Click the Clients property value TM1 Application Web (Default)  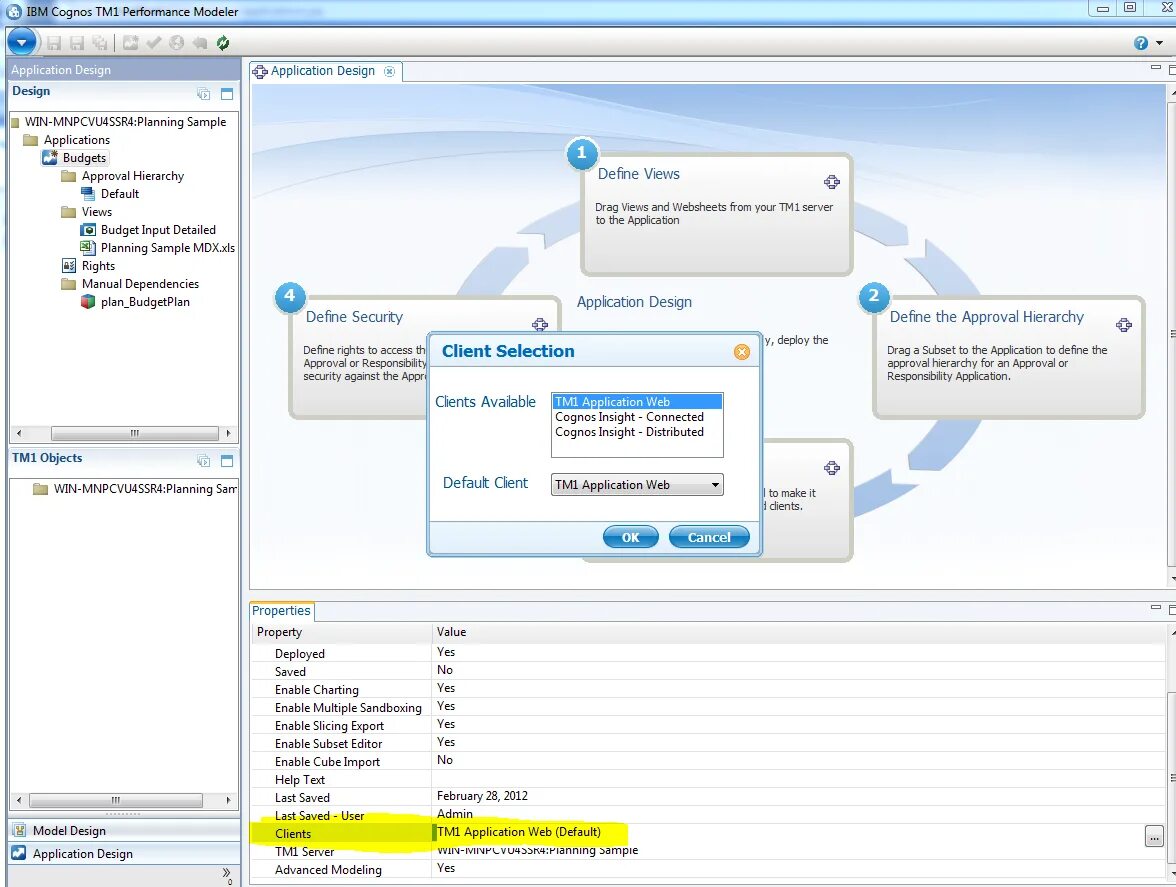coord(519,832)
